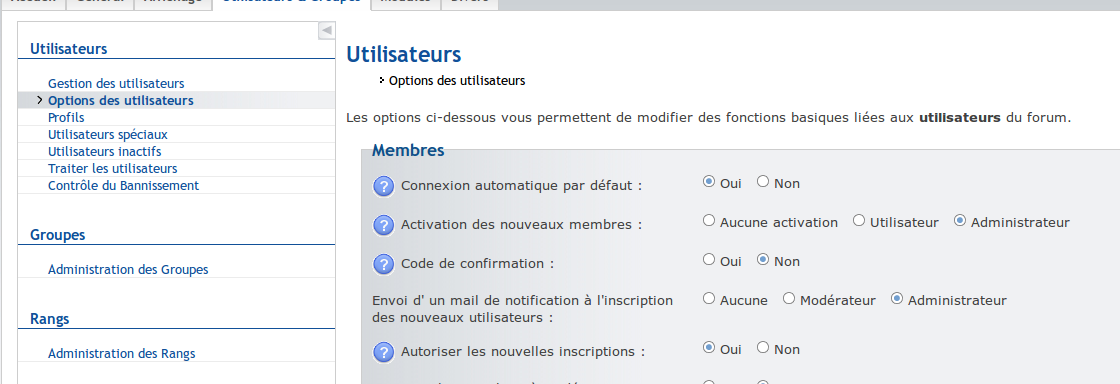The width and height of the screenshot is (1120, 384).
Task: Open Contrôle du Bannissement
Action: pyautogui.click(x=124, y=186)
